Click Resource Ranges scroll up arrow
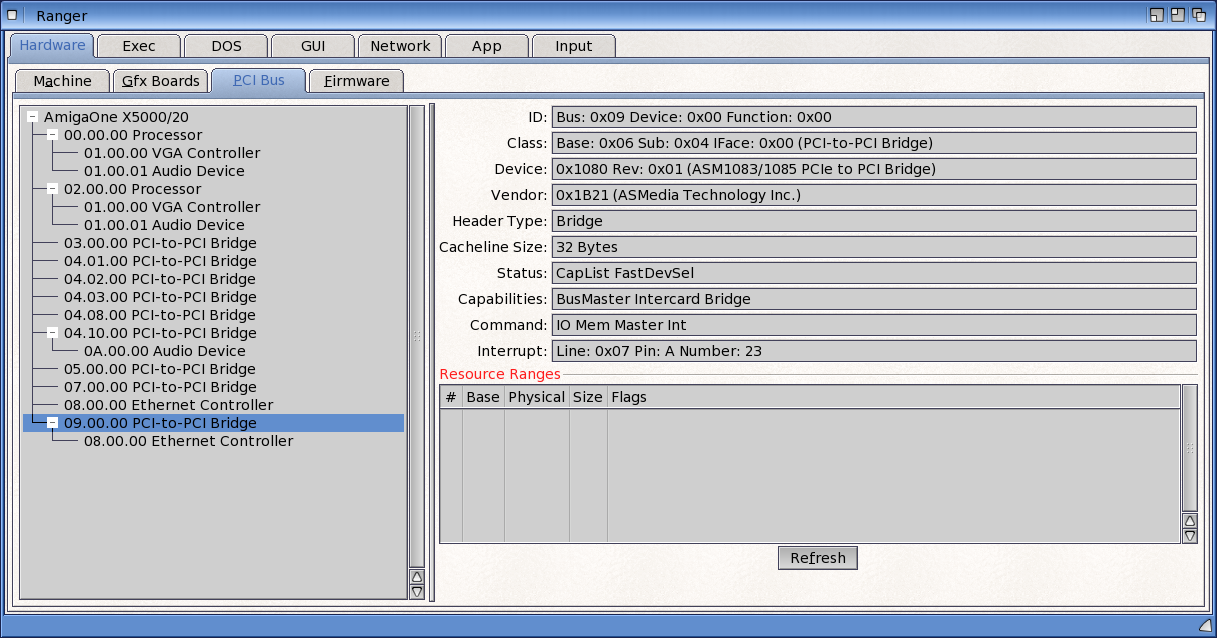 pos(1189,521)
